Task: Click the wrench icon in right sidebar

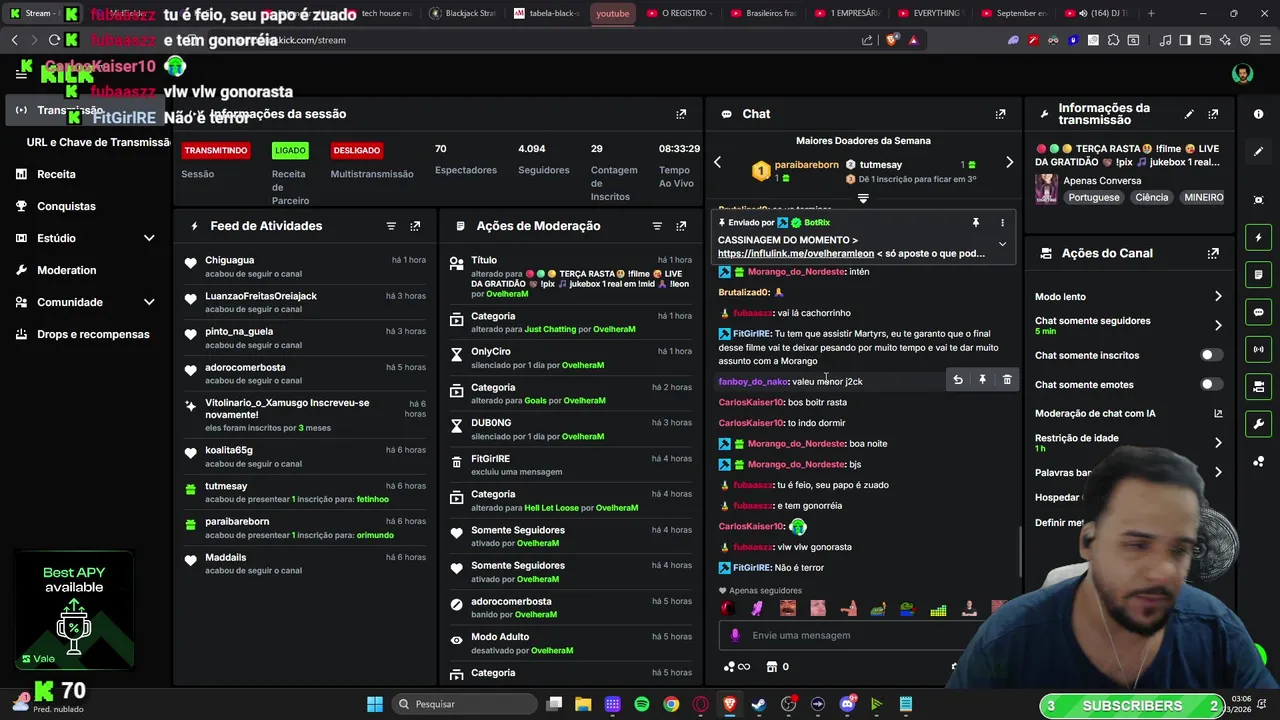Action: (x=1259, y=424)
